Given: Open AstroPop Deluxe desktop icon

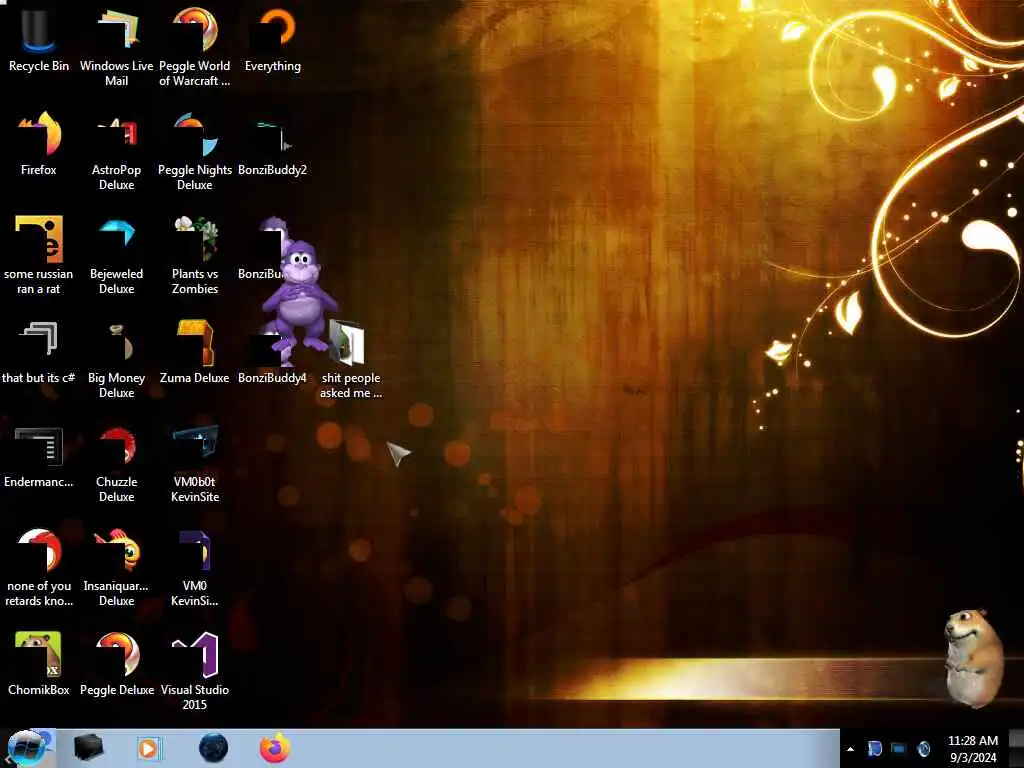Looking at the screenshot, I should coord(116,151).
